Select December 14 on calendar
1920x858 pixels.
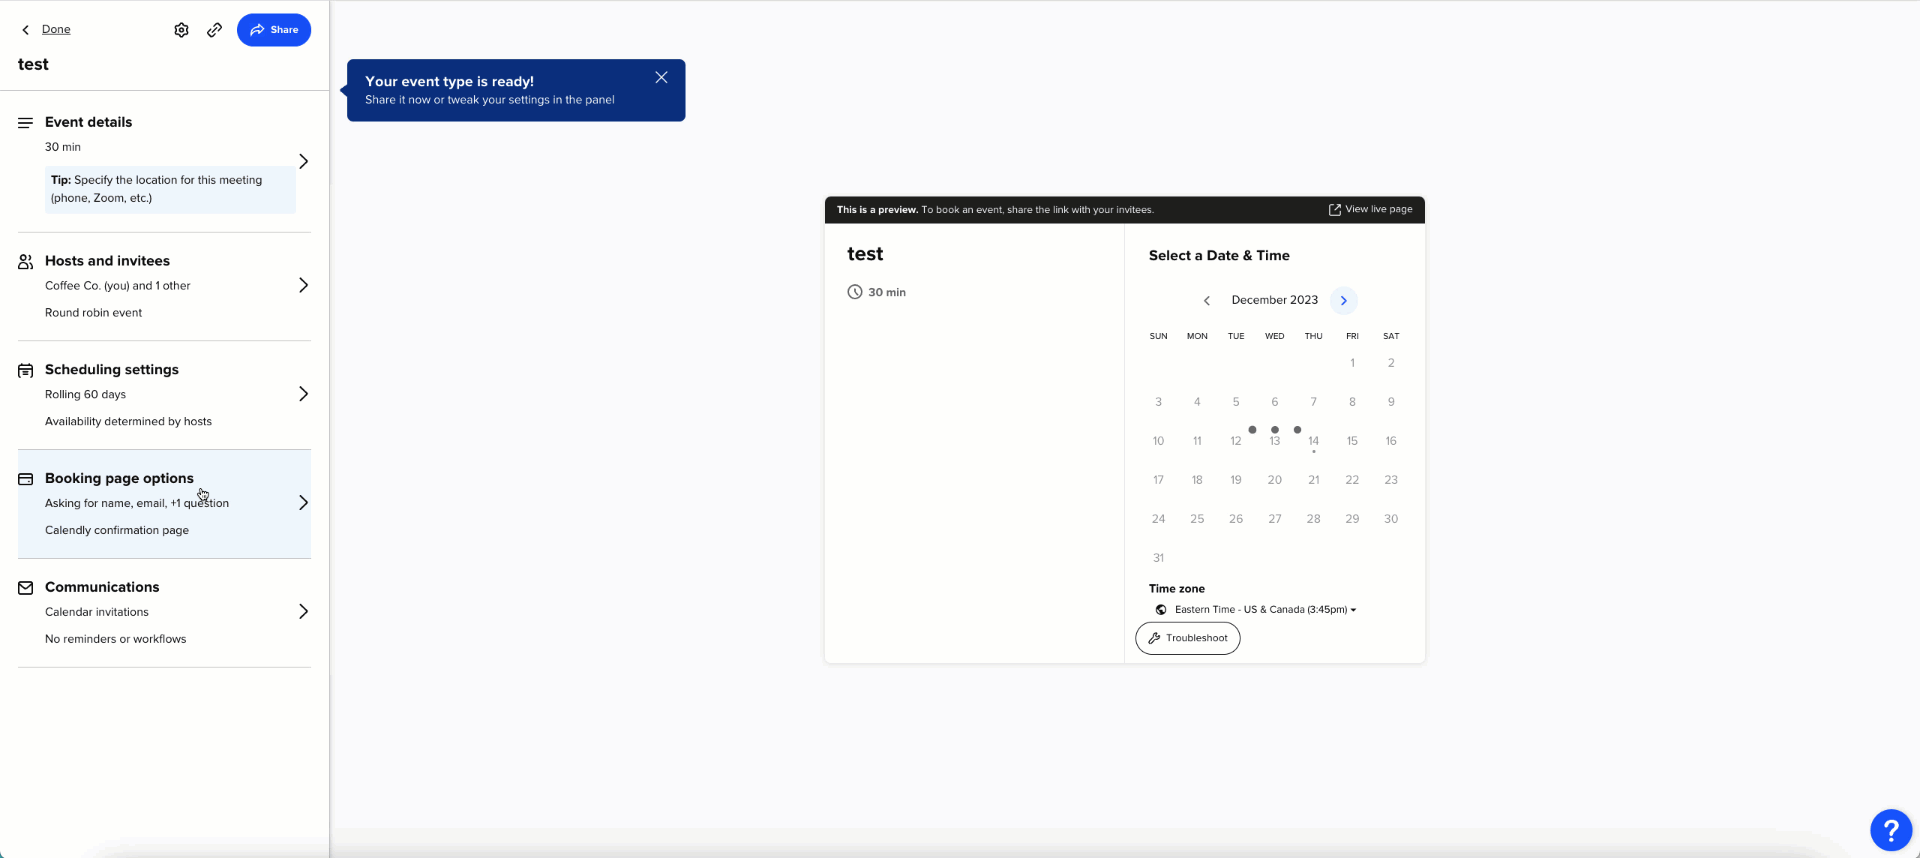click(x=1313, y=441)
